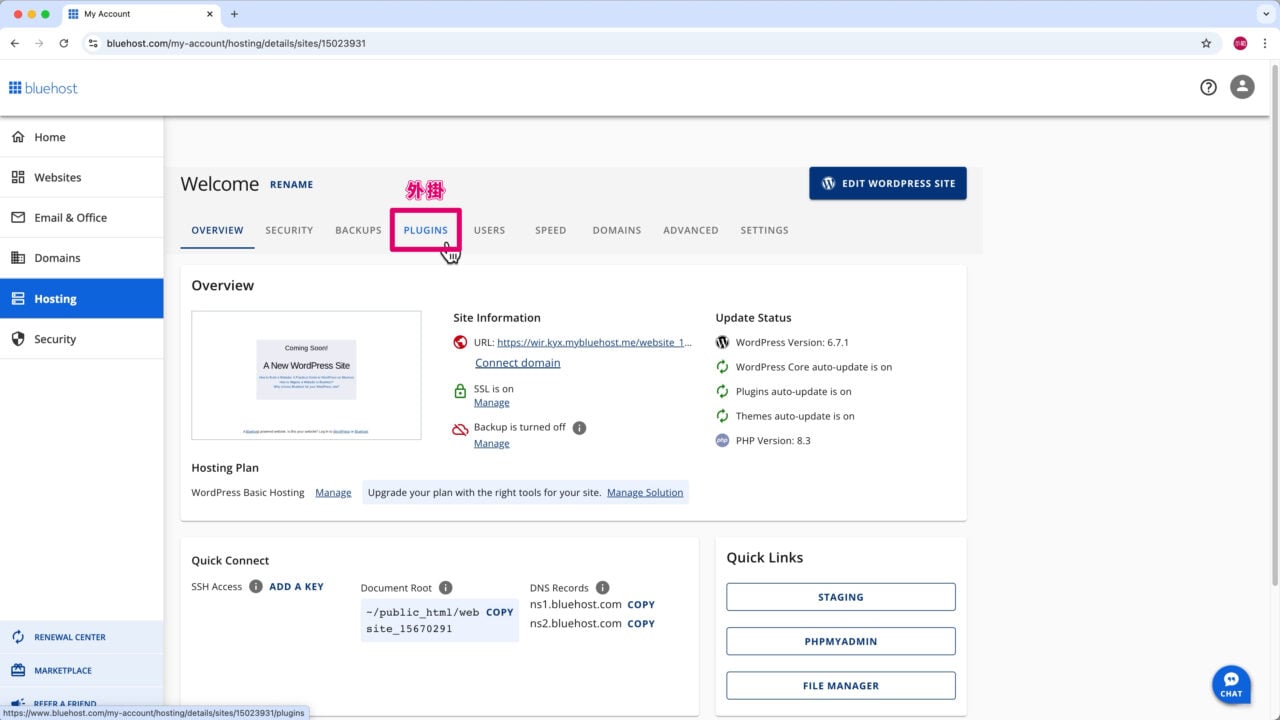The width and height of the screenshot is (1280, 720).
Task: Click Rename next to Welcome
Action: 291,185
